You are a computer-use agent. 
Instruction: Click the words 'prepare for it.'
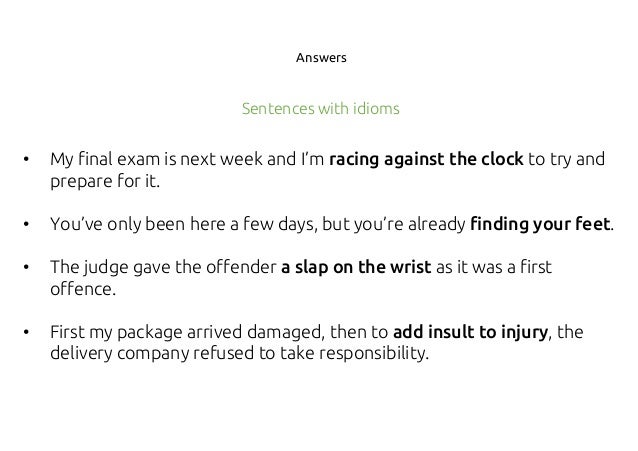point(105,181)
